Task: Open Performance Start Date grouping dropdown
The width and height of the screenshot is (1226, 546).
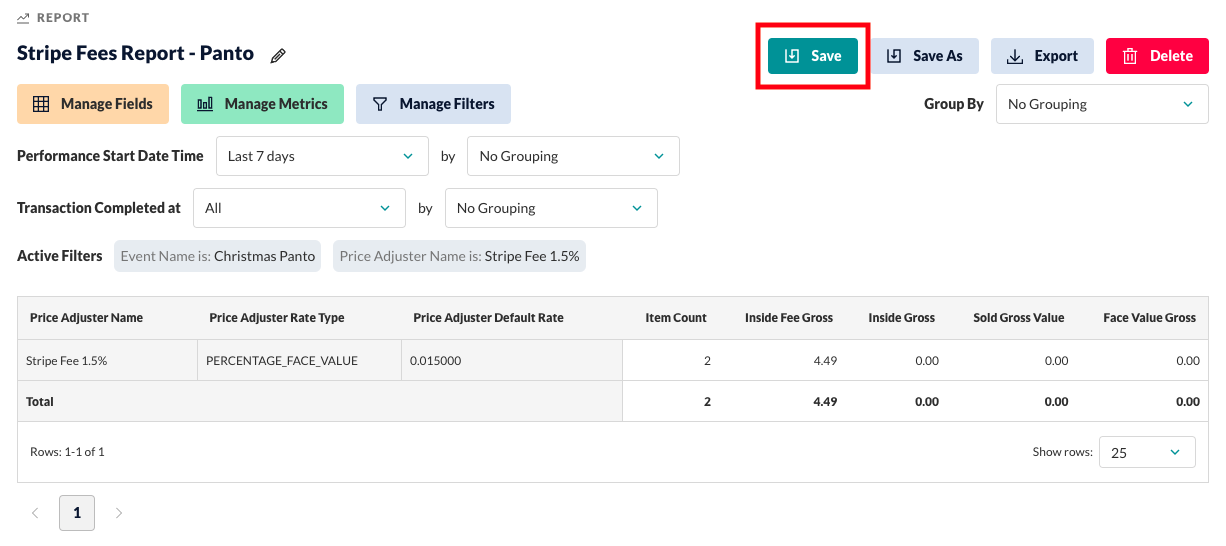Action: 573,156
